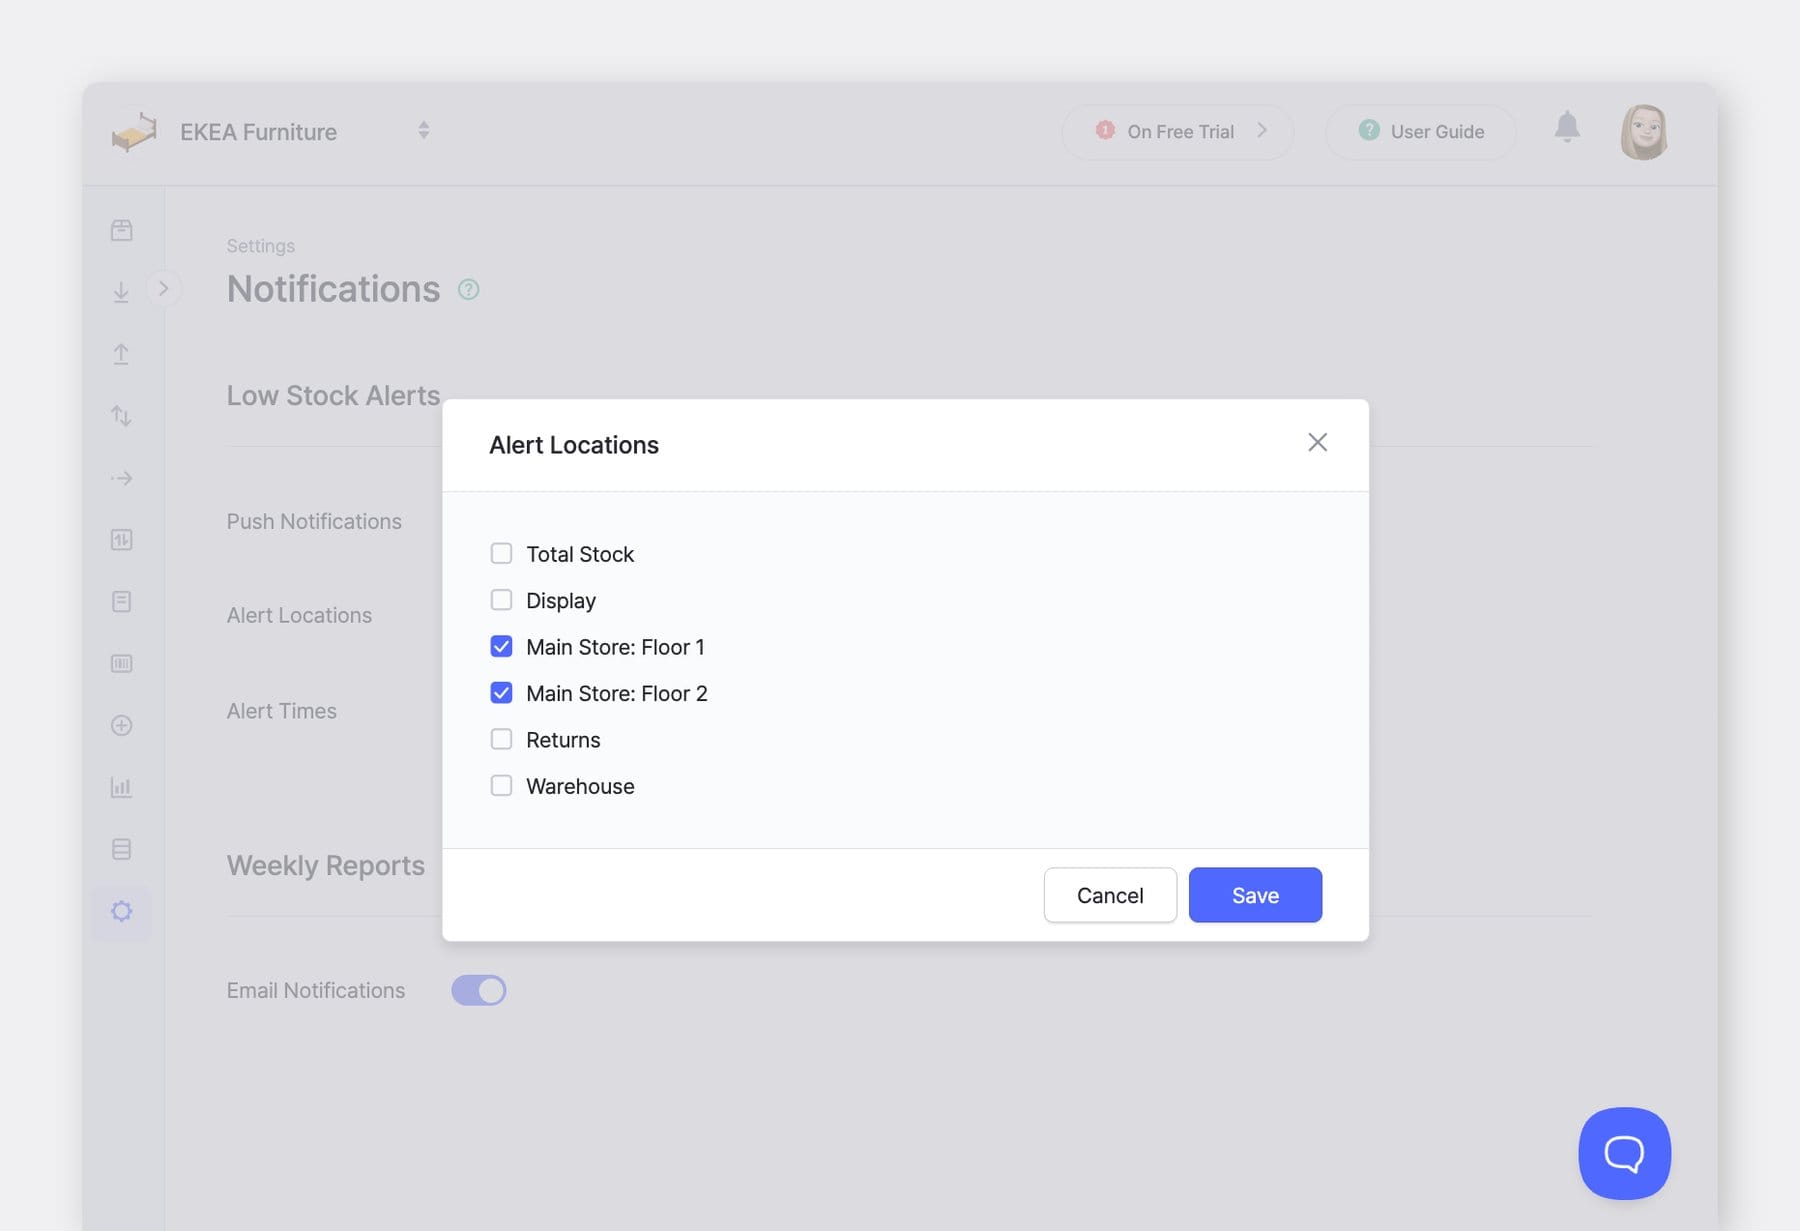The width and height of the screenshot is (1800, 1231).
Task: Disable the Email Notifications toggle
Action: (x=478, y=989)
